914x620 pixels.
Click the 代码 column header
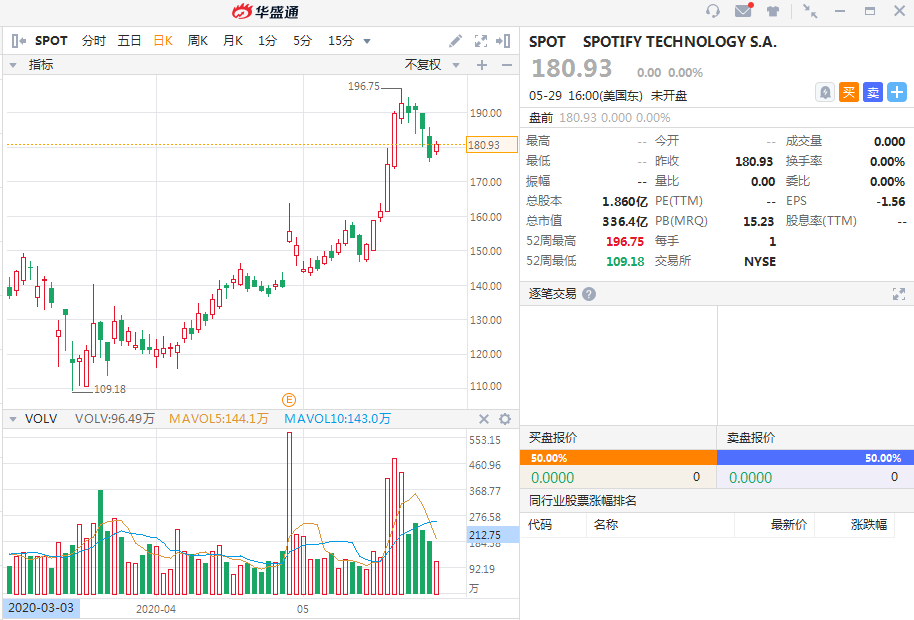tap(540, 524)
